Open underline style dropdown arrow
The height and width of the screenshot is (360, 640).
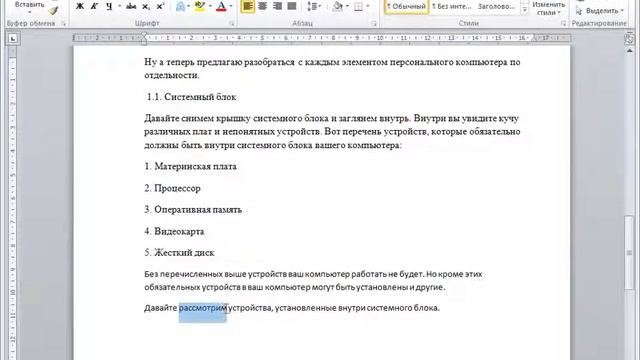pyautogui.click(x=119, y=6)
